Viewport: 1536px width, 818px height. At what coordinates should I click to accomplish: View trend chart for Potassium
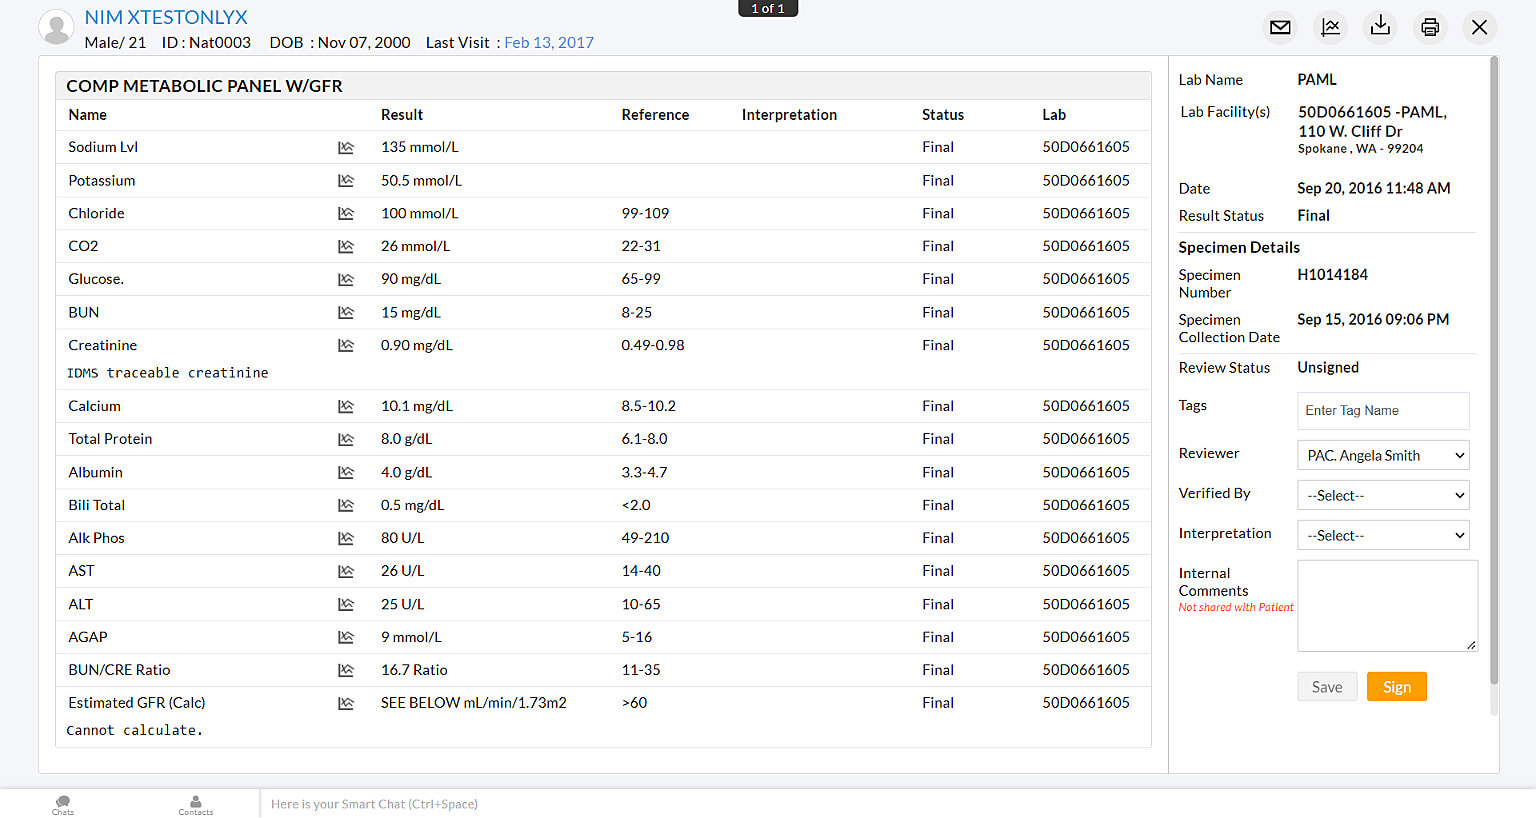346,181
